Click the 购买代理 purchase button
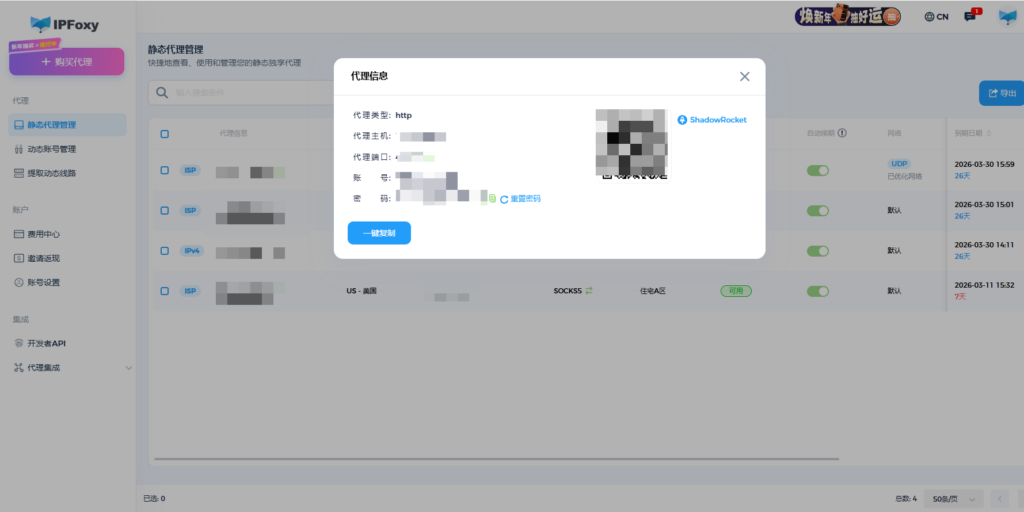The width and height of the screenshot is (1024, 512). click(x=67, y=62)
